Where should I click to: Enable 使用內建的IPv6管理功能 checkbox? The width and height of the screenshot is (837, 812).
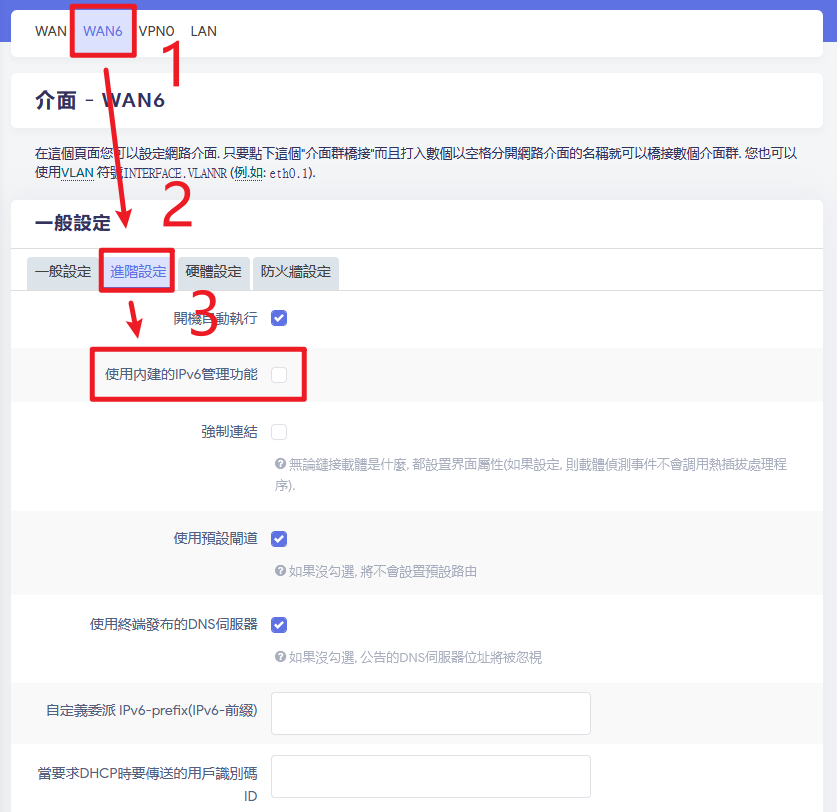point(279,375)
